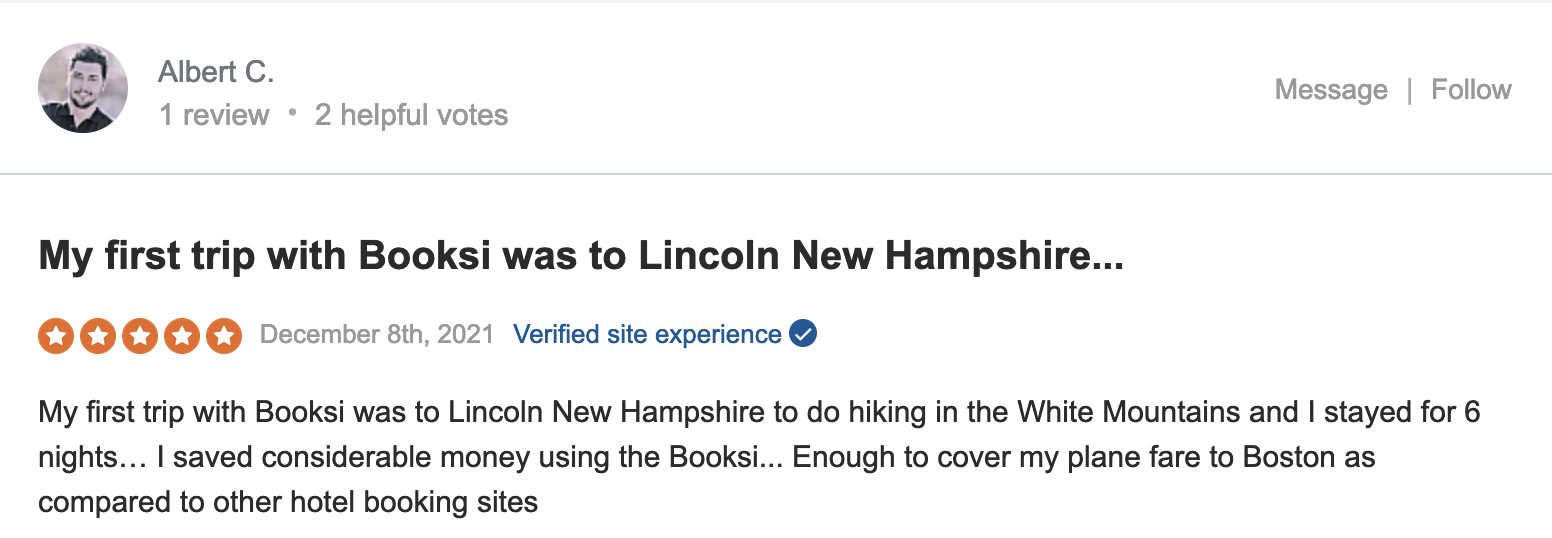Message the reviewer Albert C.

point(1331,90)
